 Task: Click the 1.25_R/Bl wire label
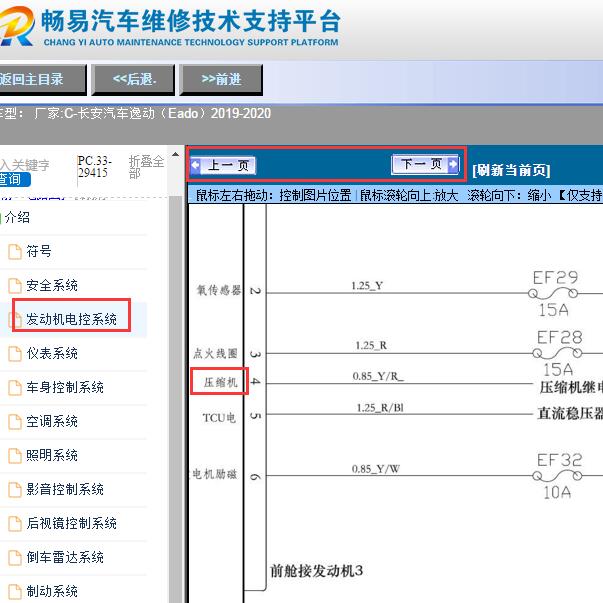click(380, 407)
